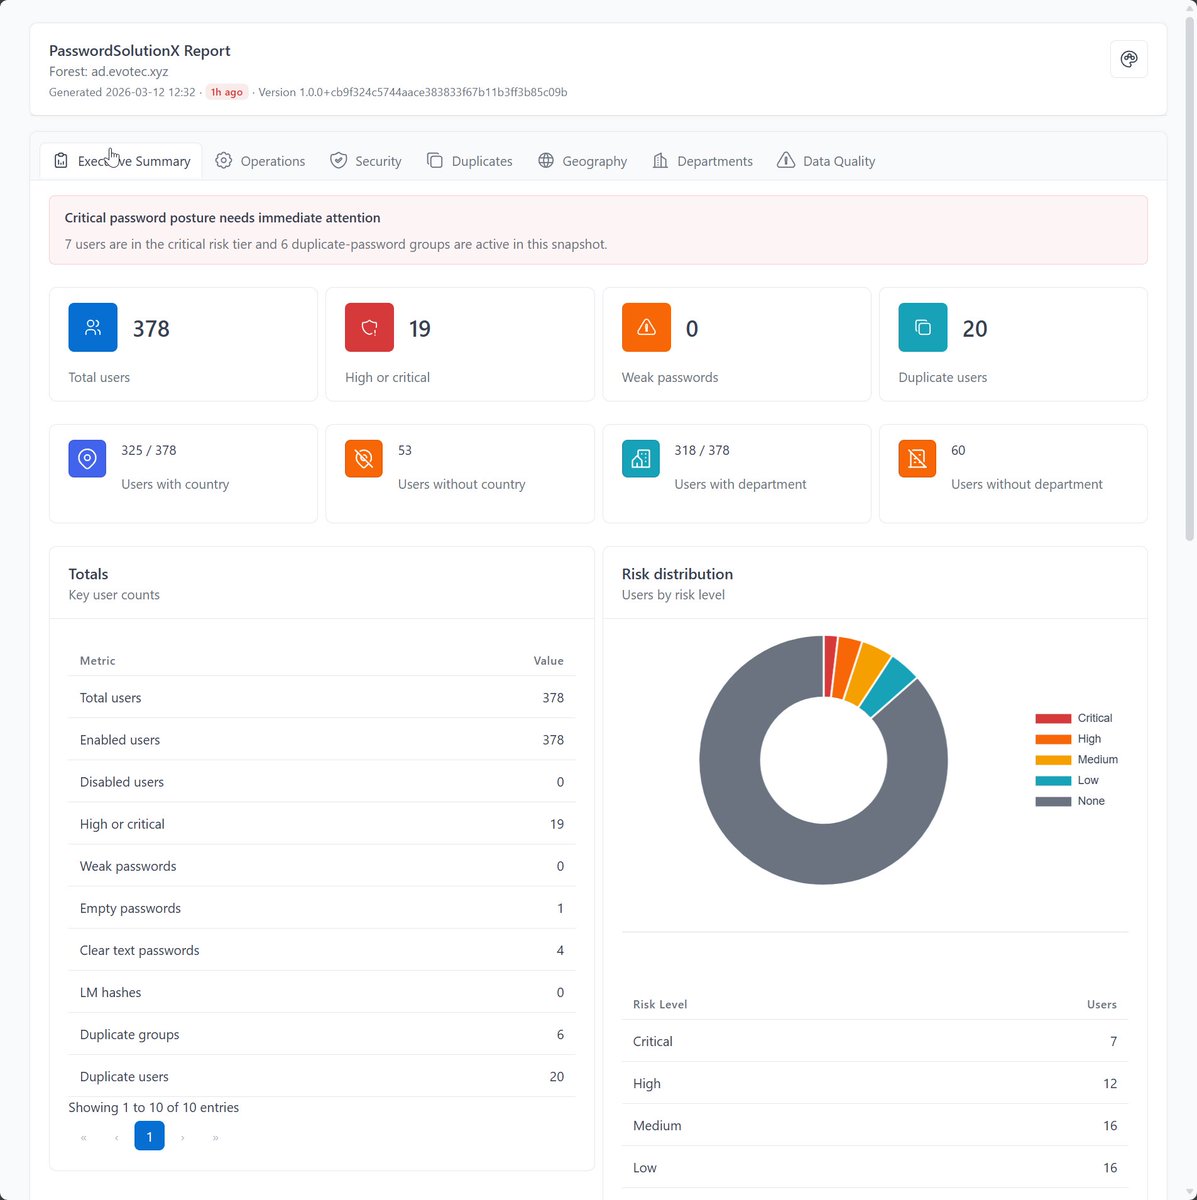The image size is (1197, 1200).
Task: Sort Totals table by Metric column header
Action: pos(98,661)
